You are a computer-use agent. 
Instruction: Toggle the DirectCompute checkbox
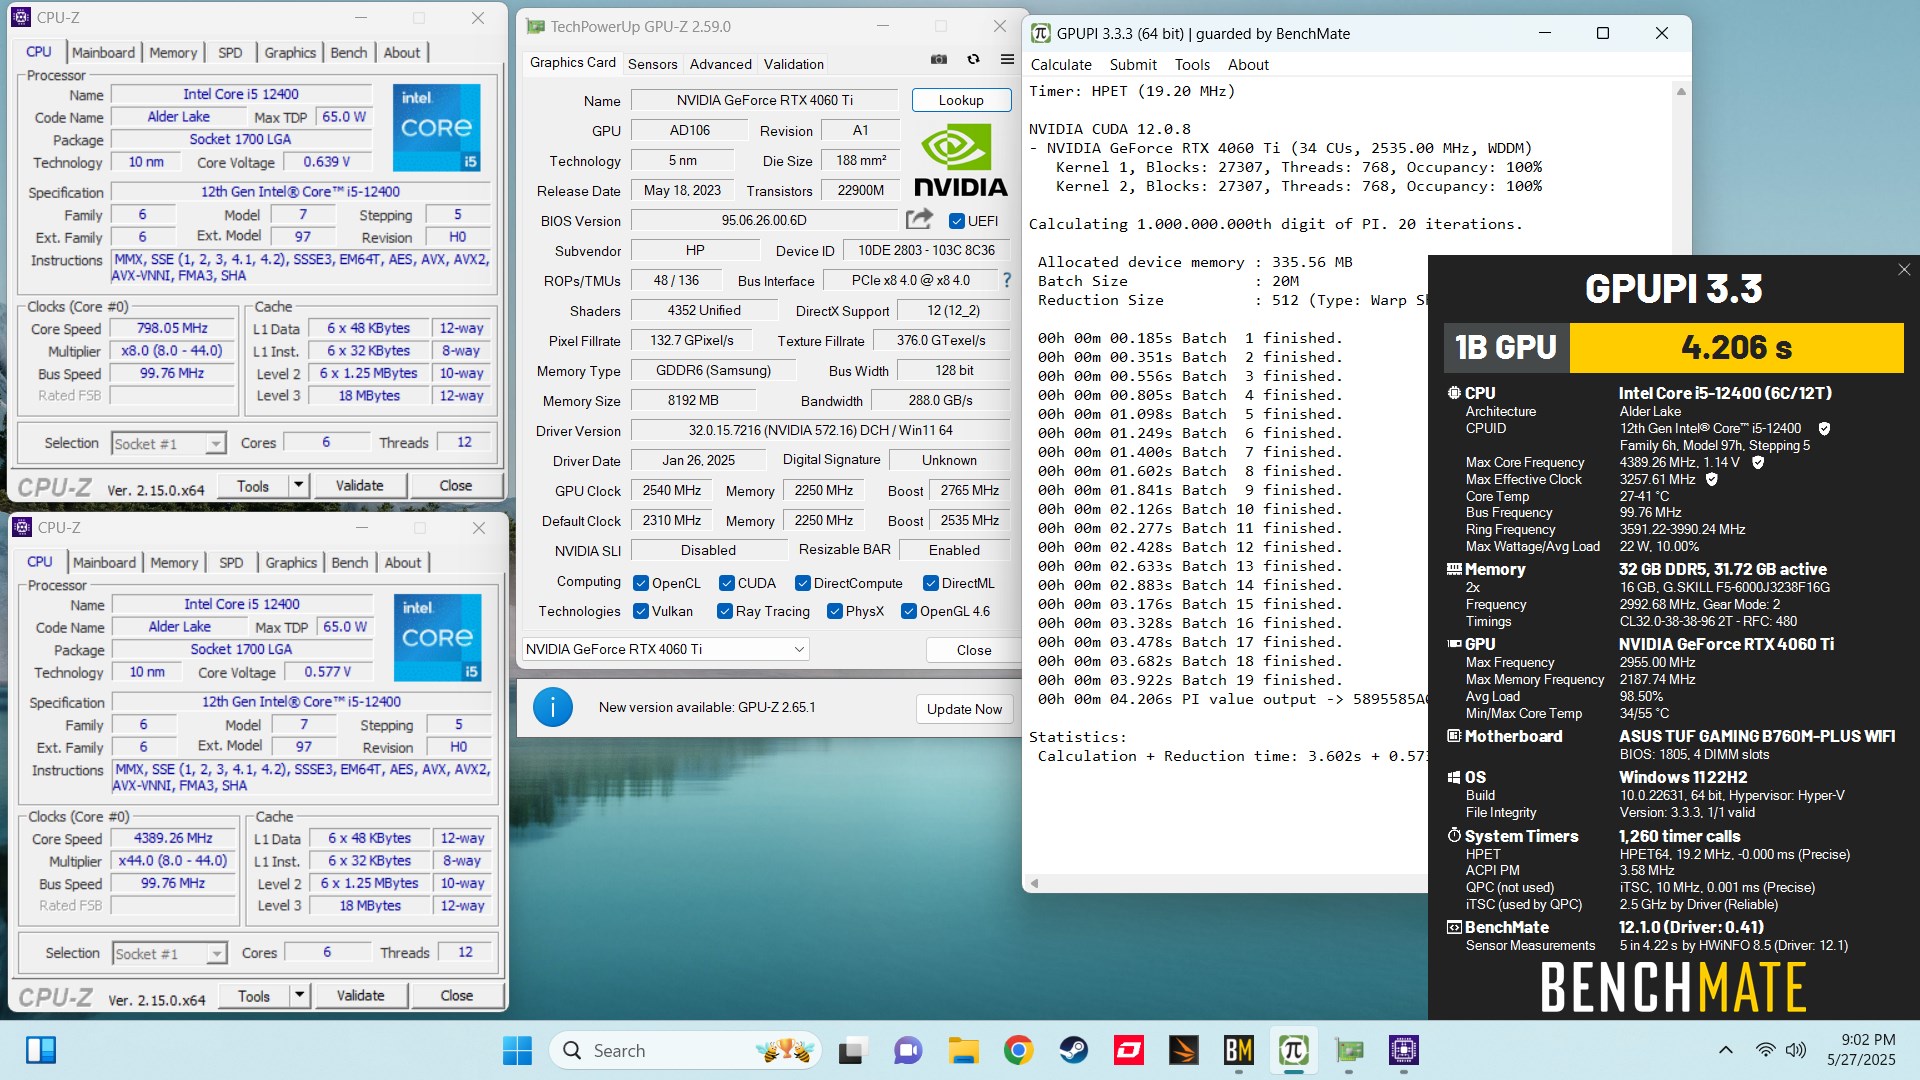coord(802,583)
